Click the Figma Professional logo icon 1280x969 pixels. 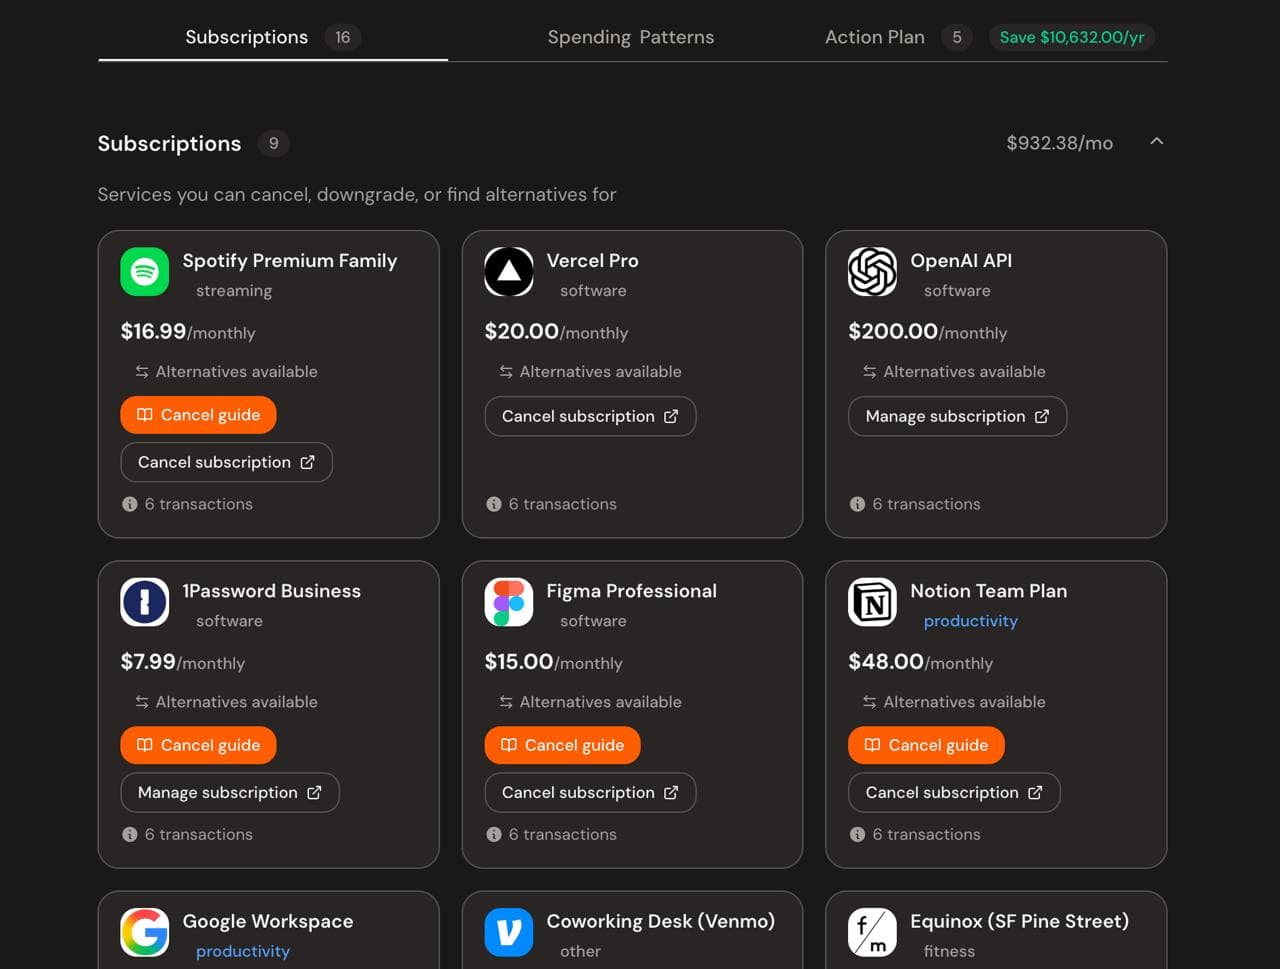click(509, 602)
